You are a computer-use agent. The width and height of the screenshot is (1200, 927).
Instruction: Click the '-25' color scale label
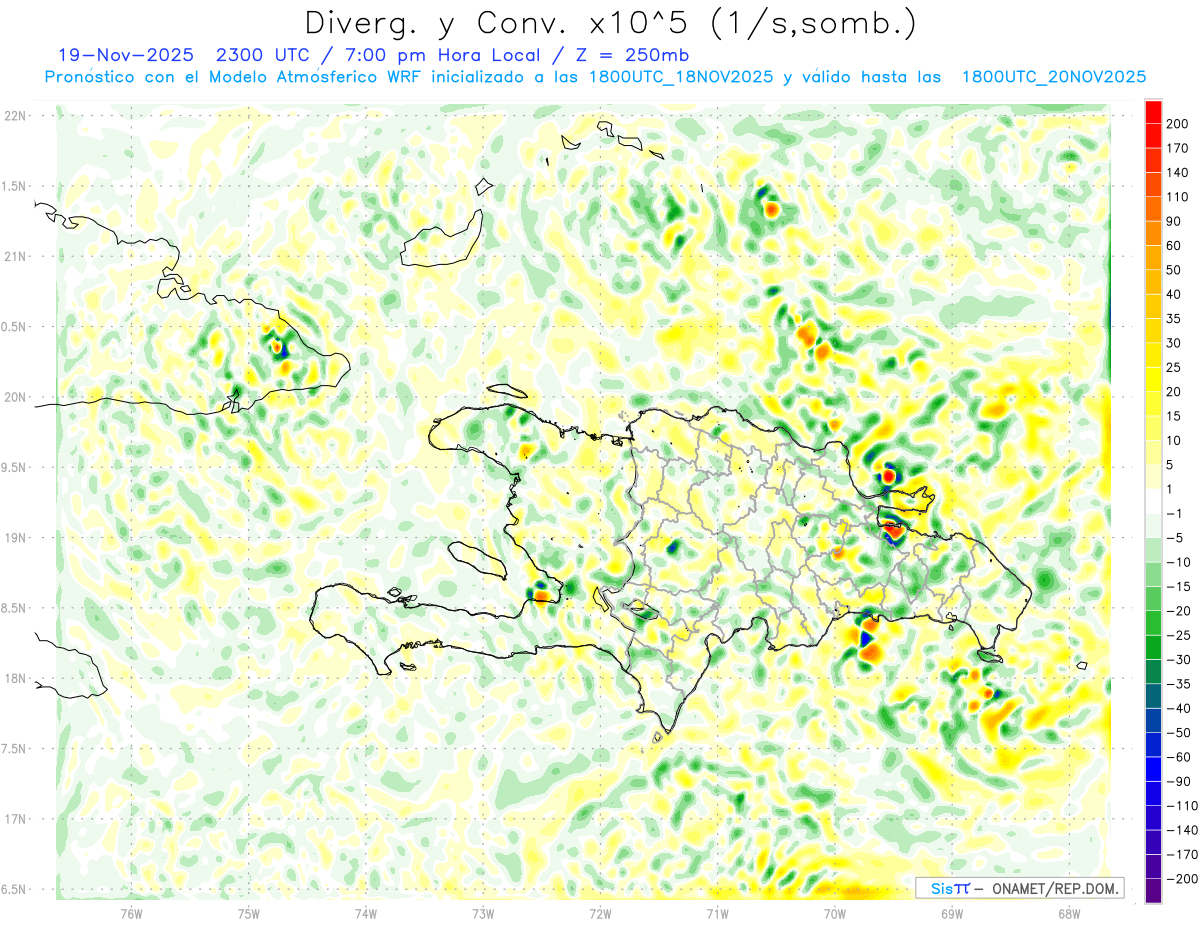[x=1179, y=635]
